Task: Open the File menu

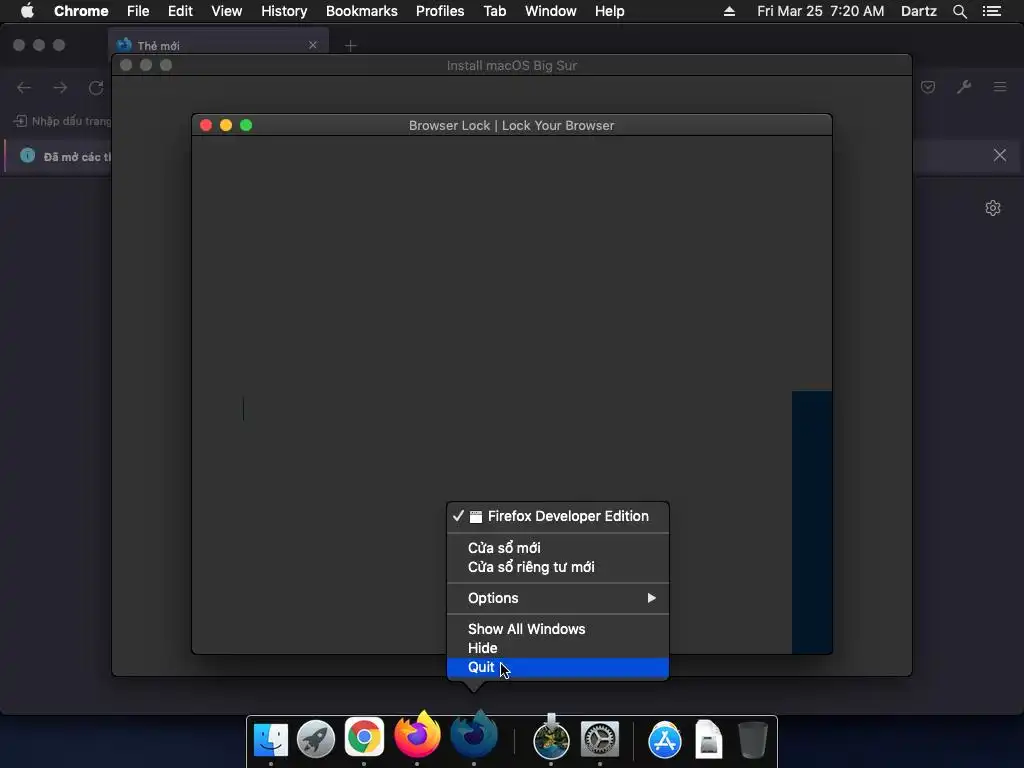Action: (x=138, y=11)
